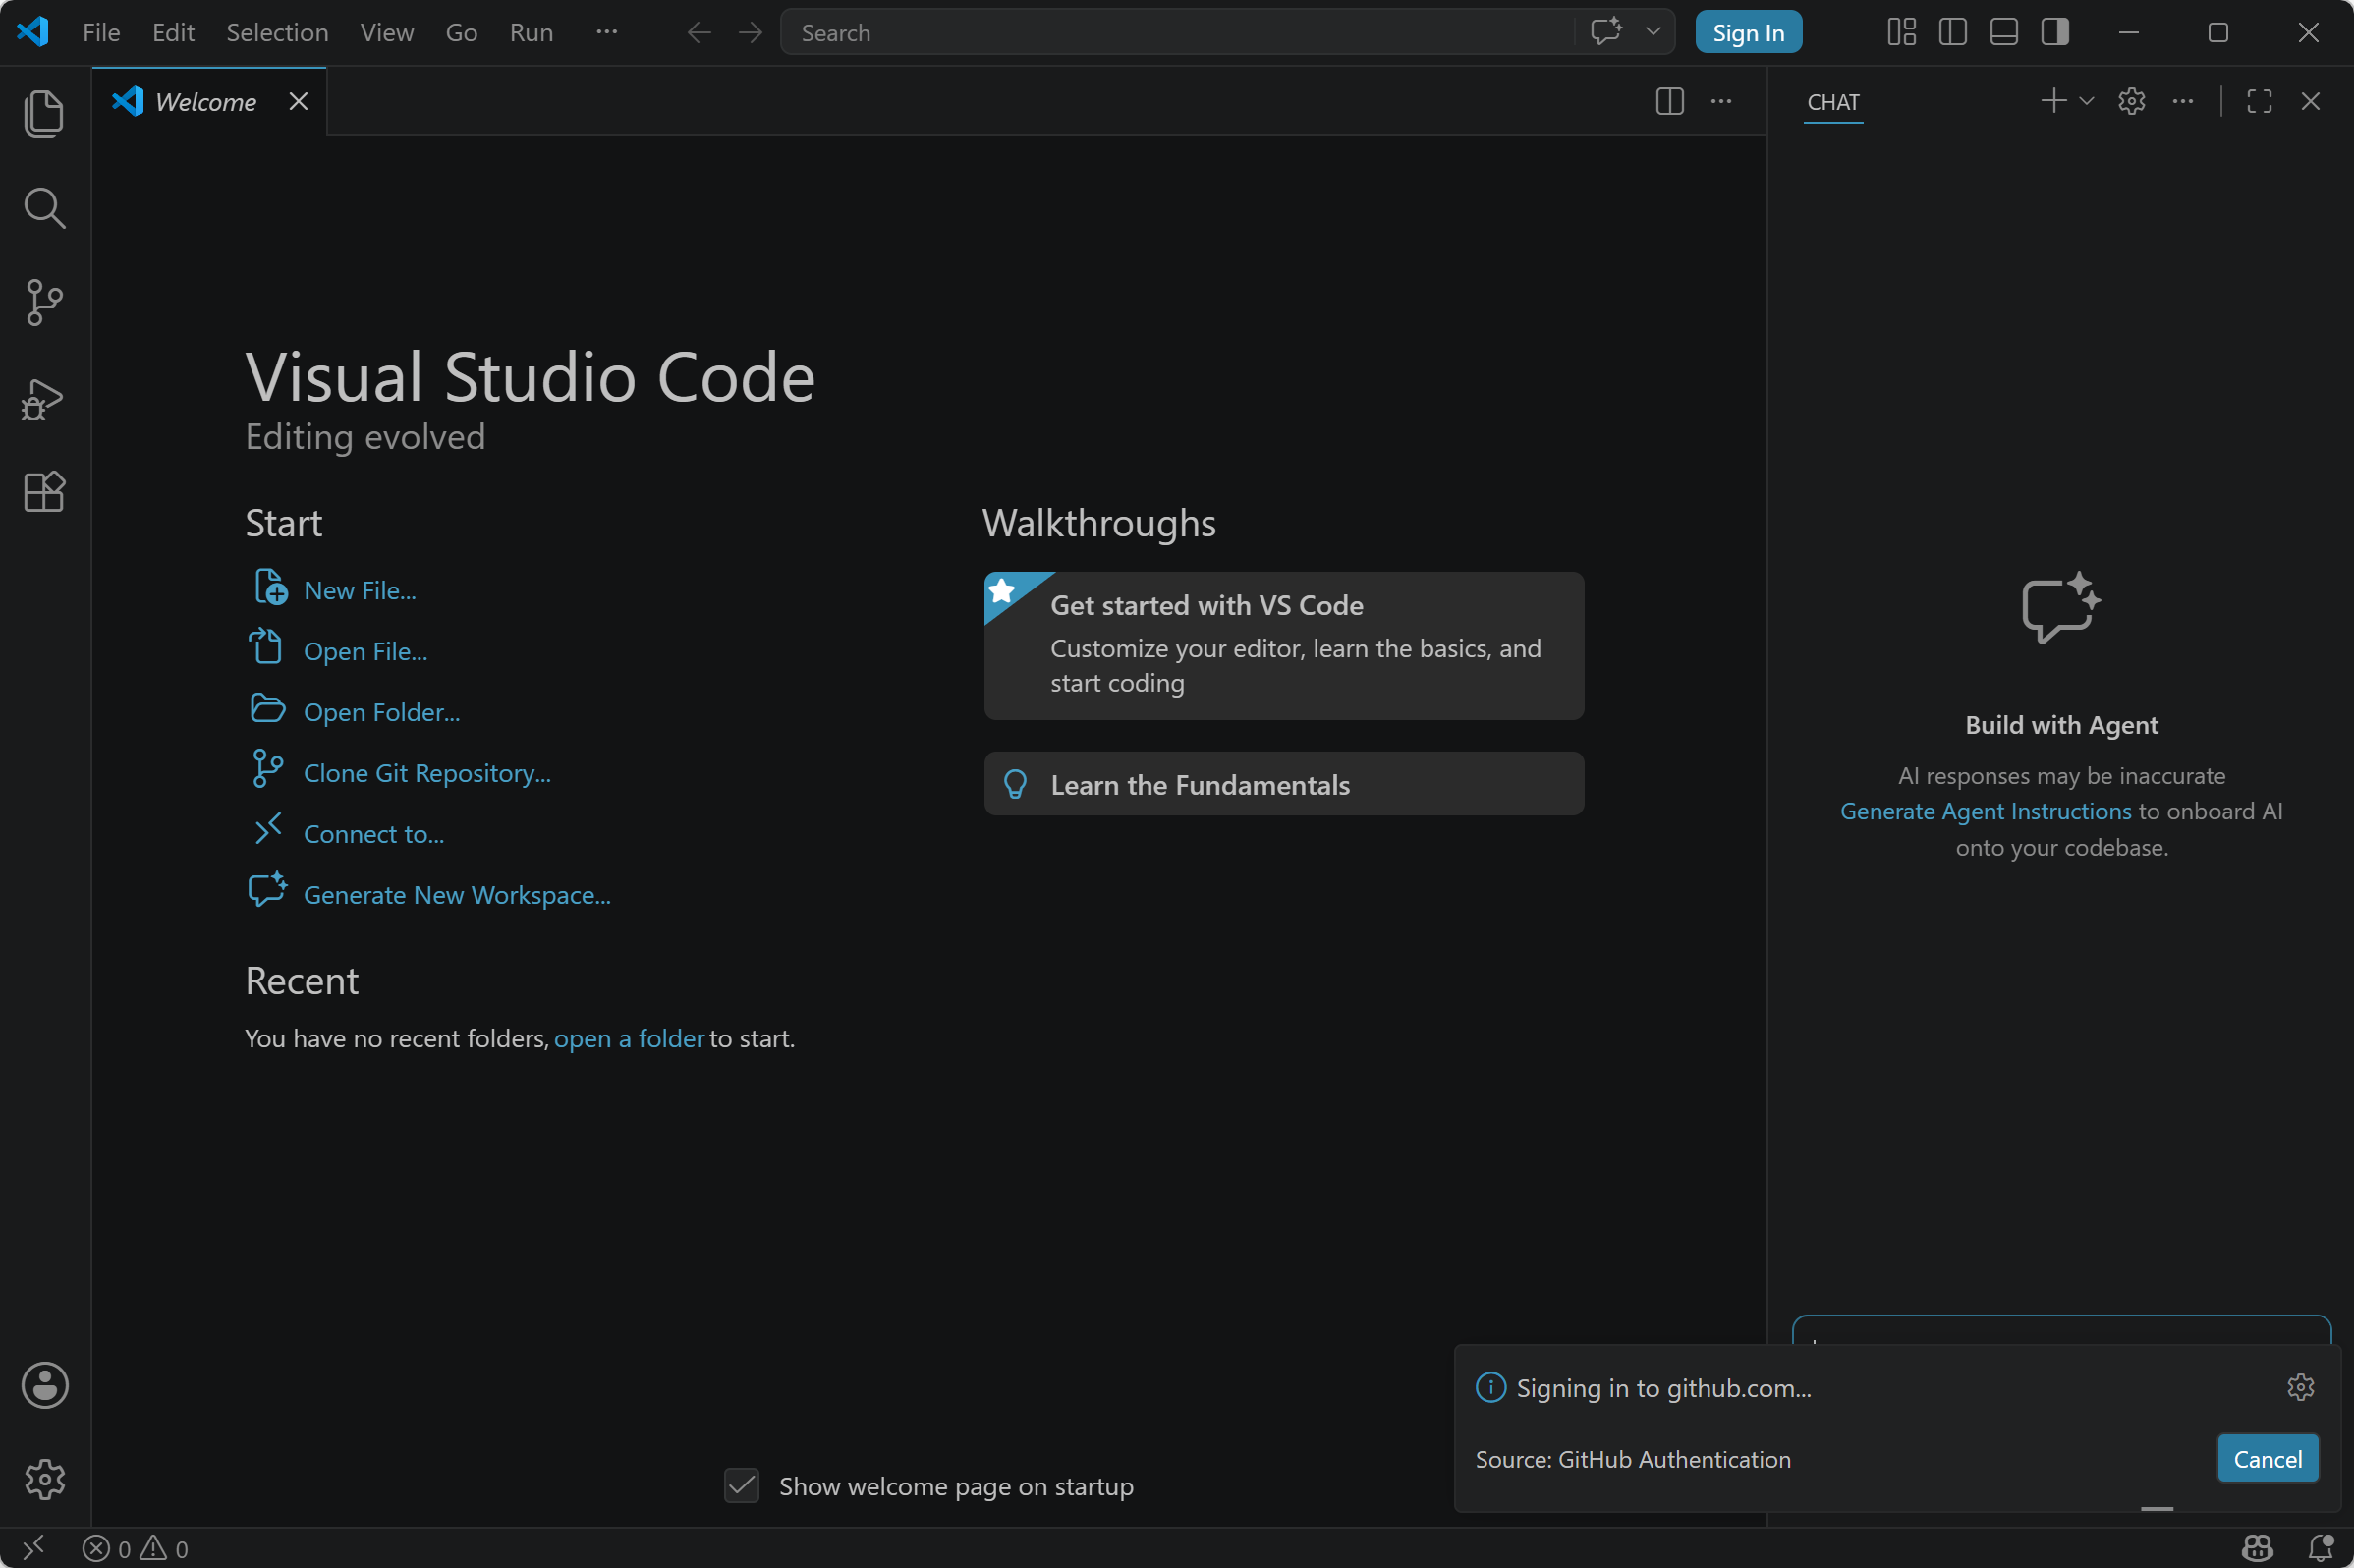Click the Connect to... link
This screenshot has width=2354, height=1568.
374,834
